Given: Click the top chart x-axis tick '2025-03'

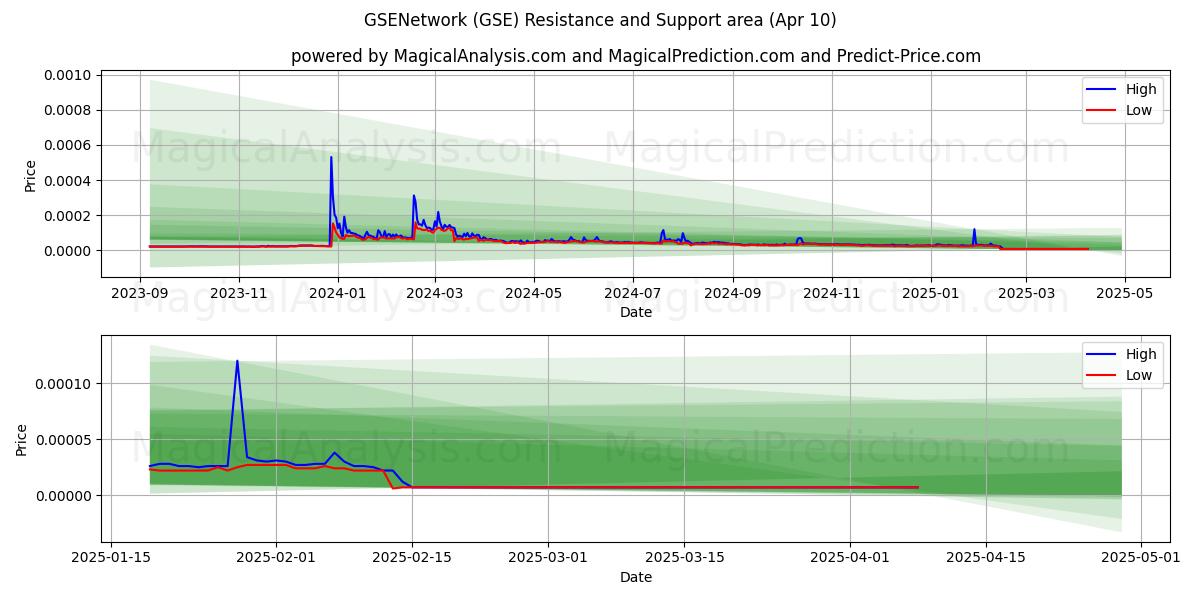Looking at the screenshot, I should click(1026, 293).
